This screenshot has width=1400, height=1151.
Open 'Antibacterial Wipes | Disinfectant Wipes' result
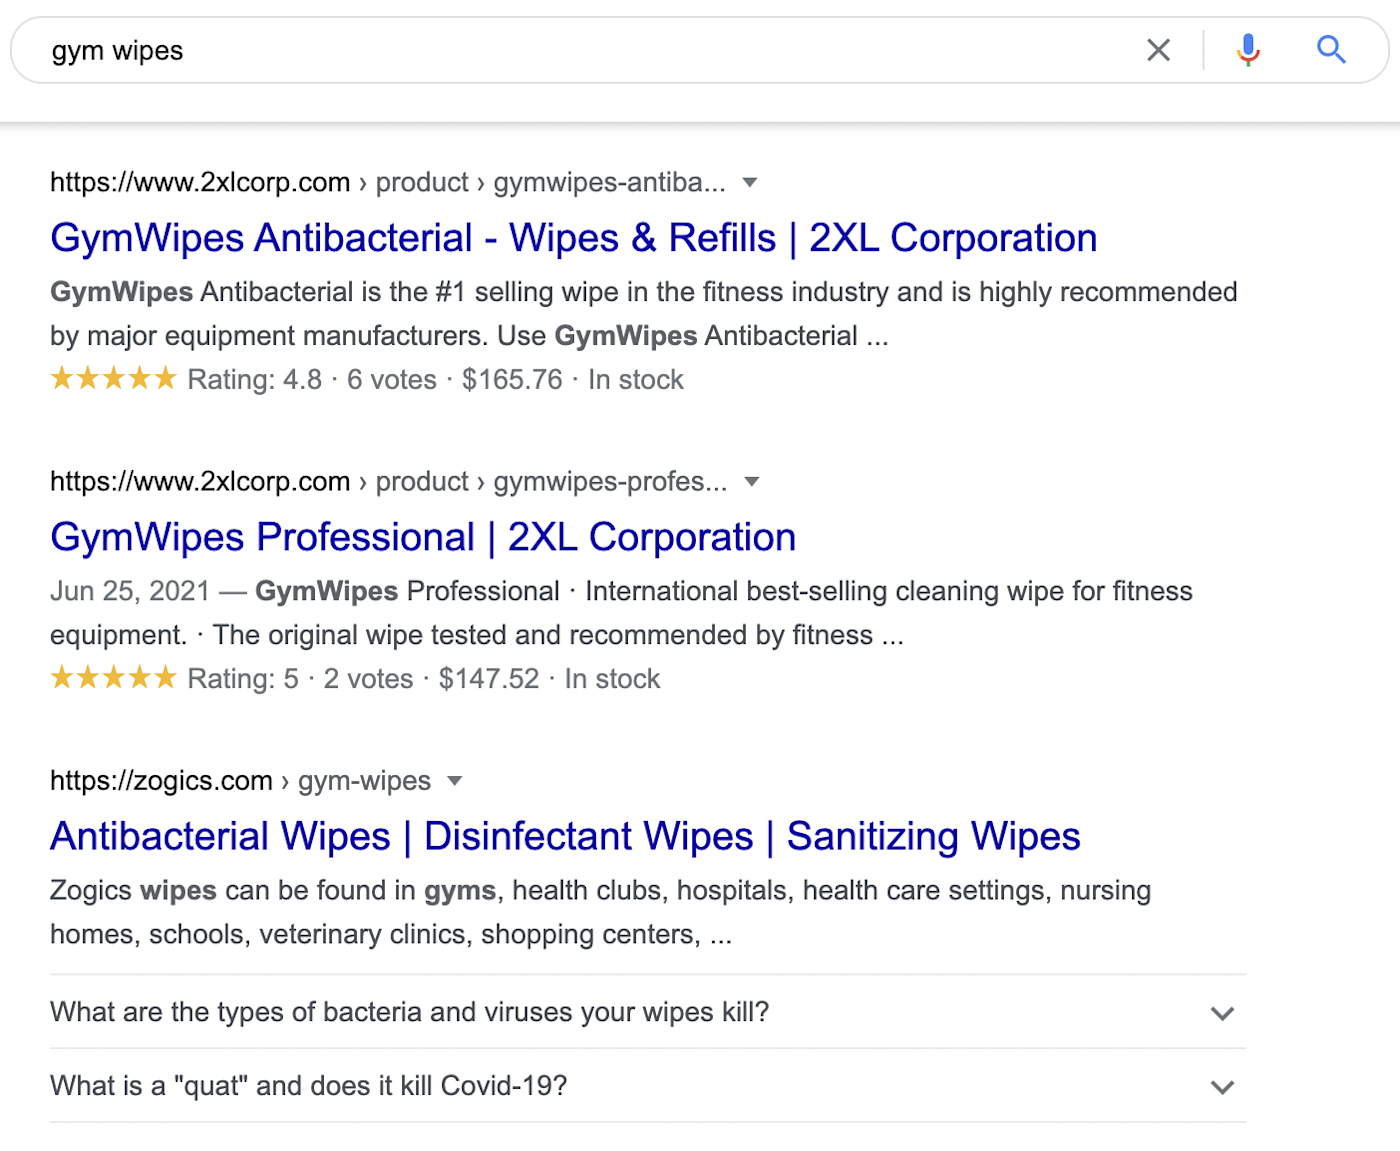pos(565,836)
